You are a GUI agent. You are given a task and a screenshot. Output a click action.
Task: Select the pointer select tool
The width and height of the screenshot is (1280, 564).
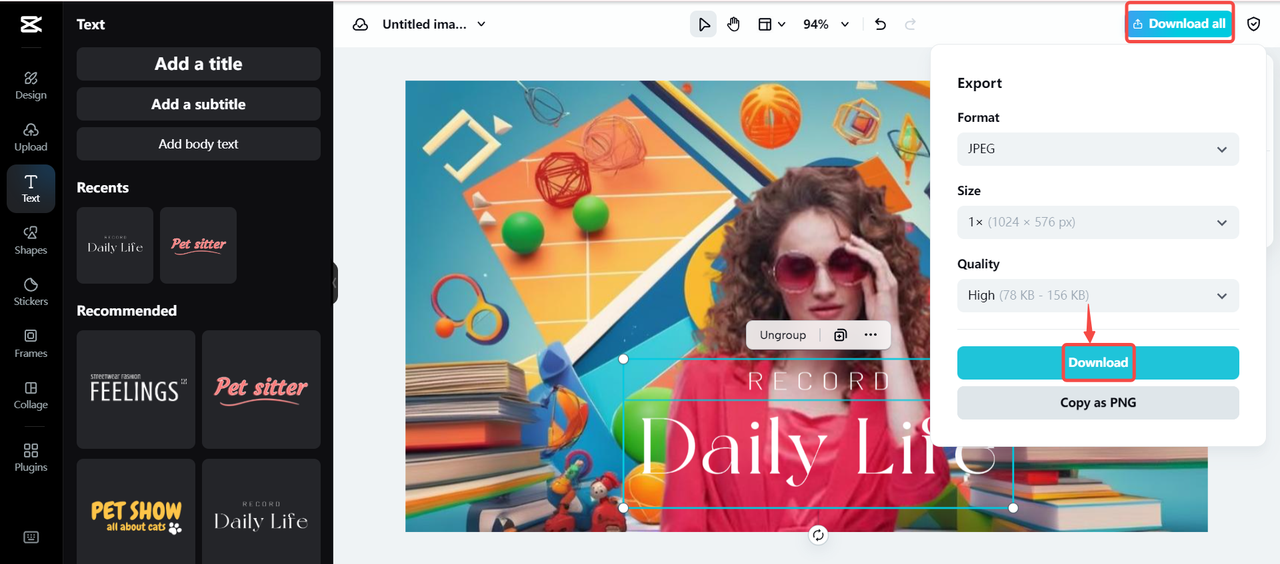[704, 24]
